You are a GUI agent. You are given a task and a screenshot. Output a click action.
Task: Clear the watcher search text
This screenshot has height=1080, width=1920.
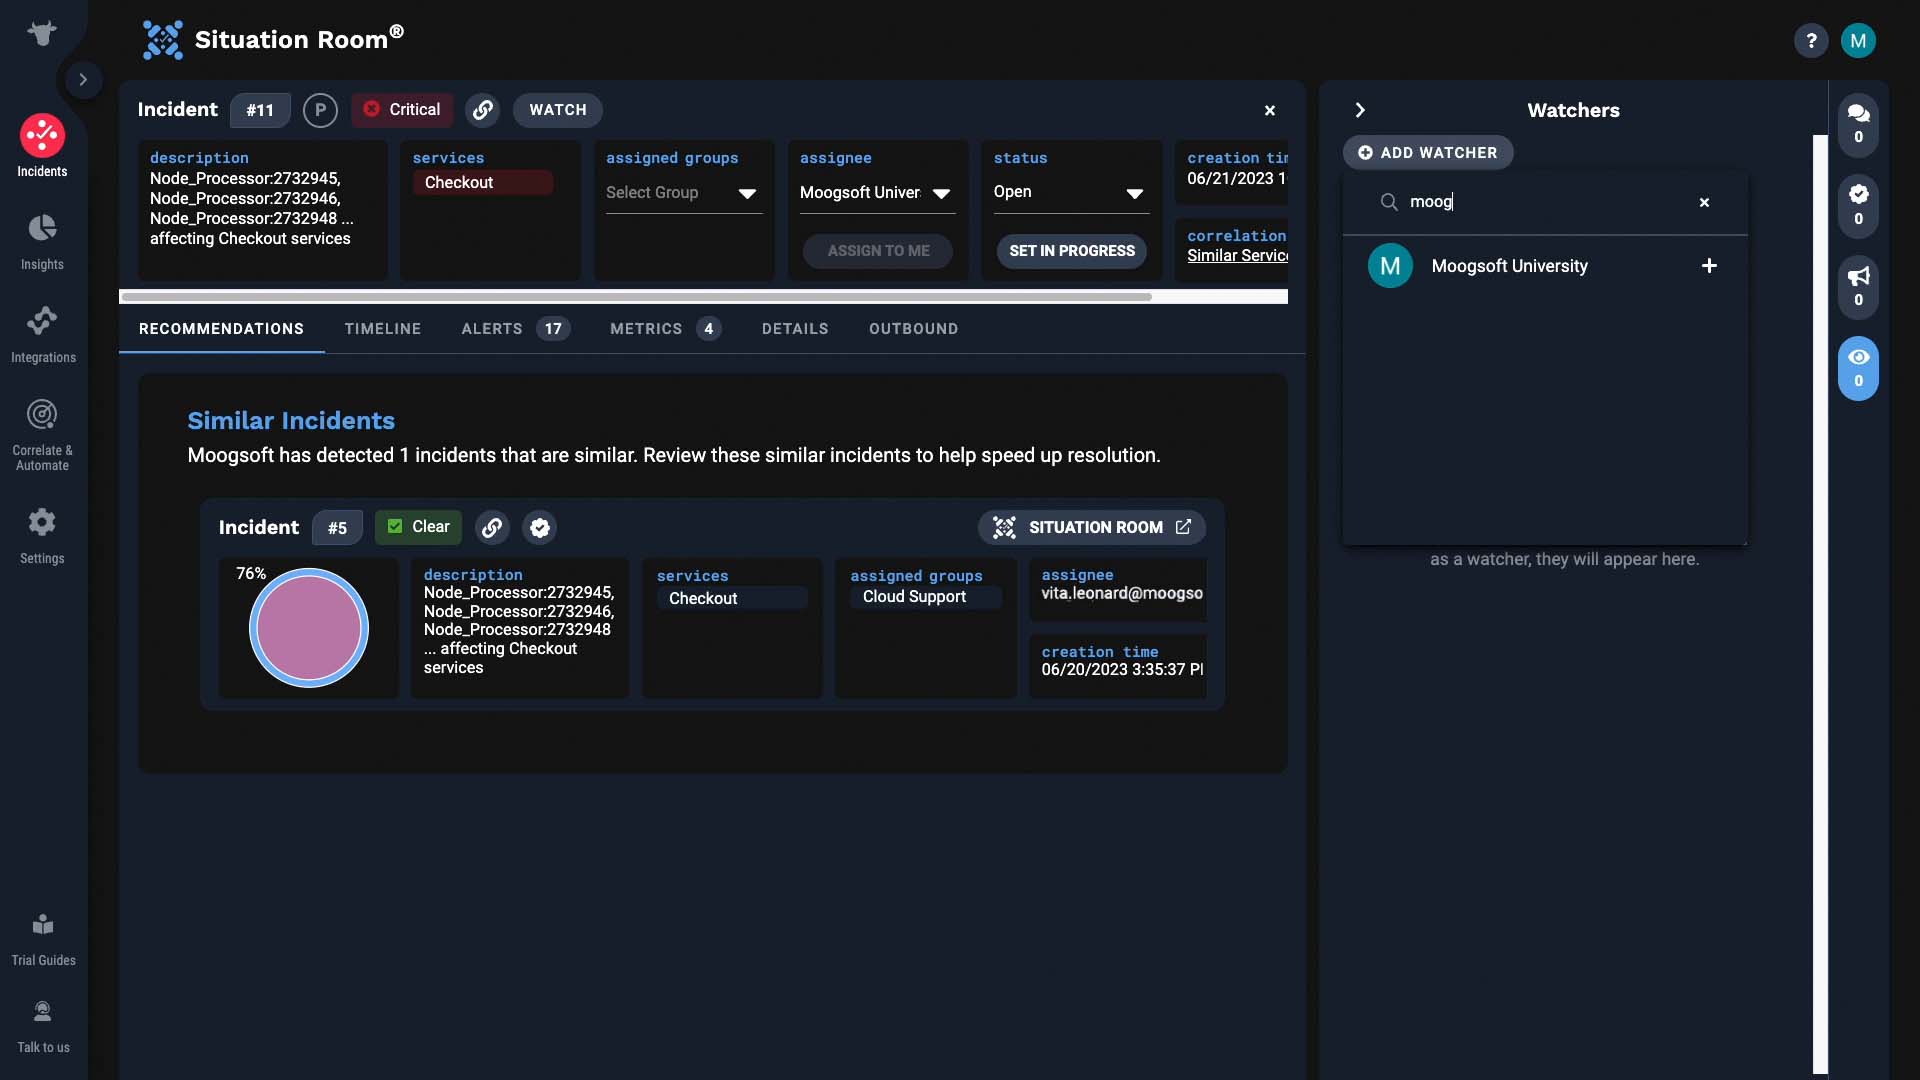(x=1704, y=202)
